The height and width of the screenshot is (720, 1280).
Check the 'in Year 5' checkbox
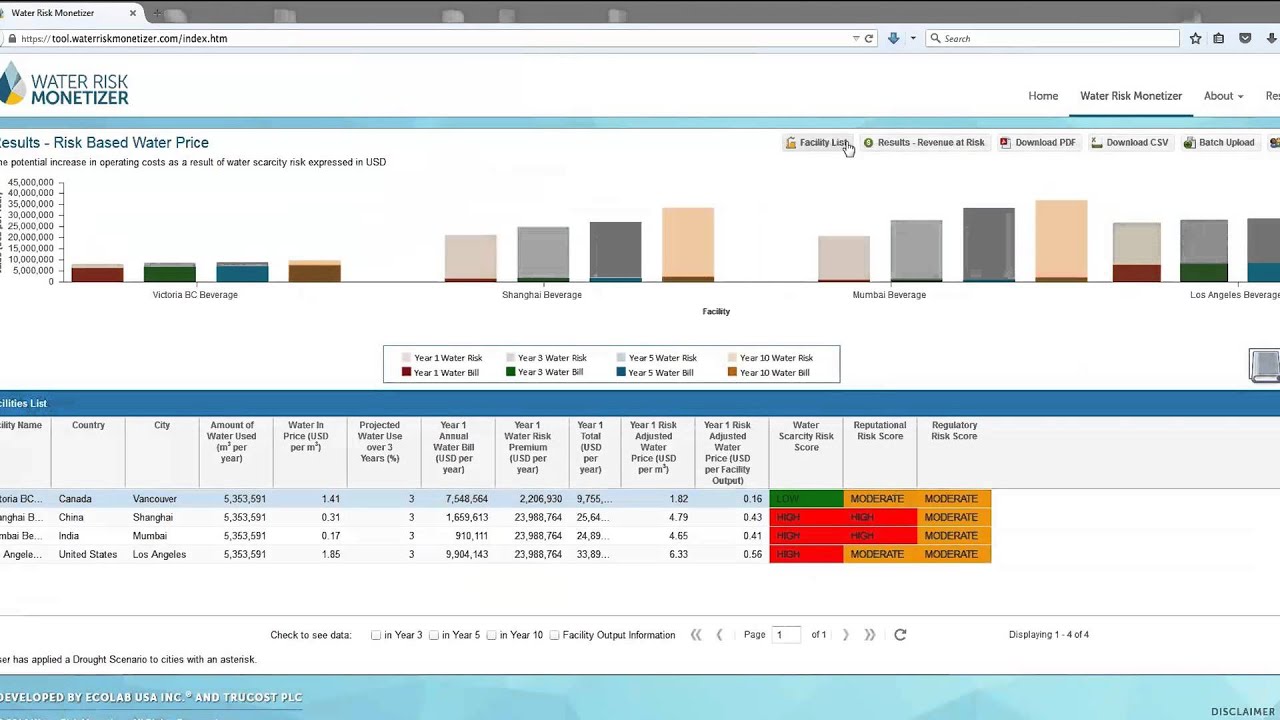(434, 635)
